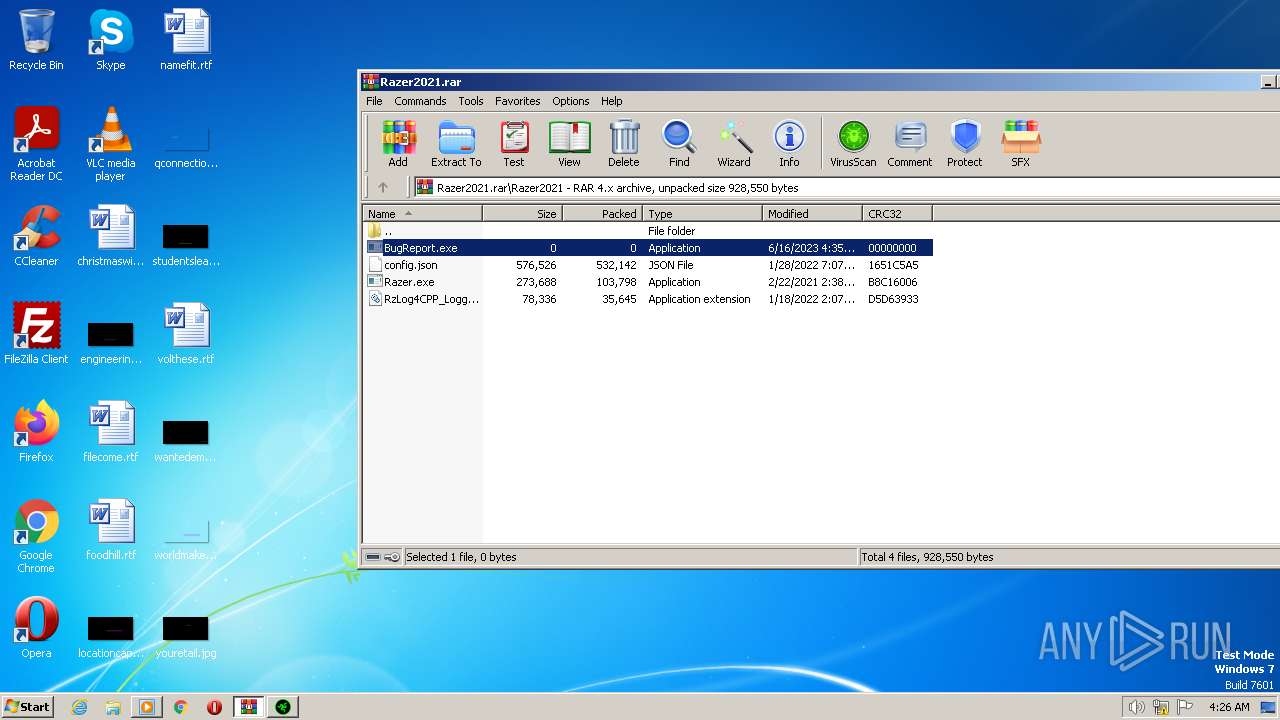Open Internet Explorer from taskbar
Viewport: 1280px width, 720px height.
[x=80, y=707]
